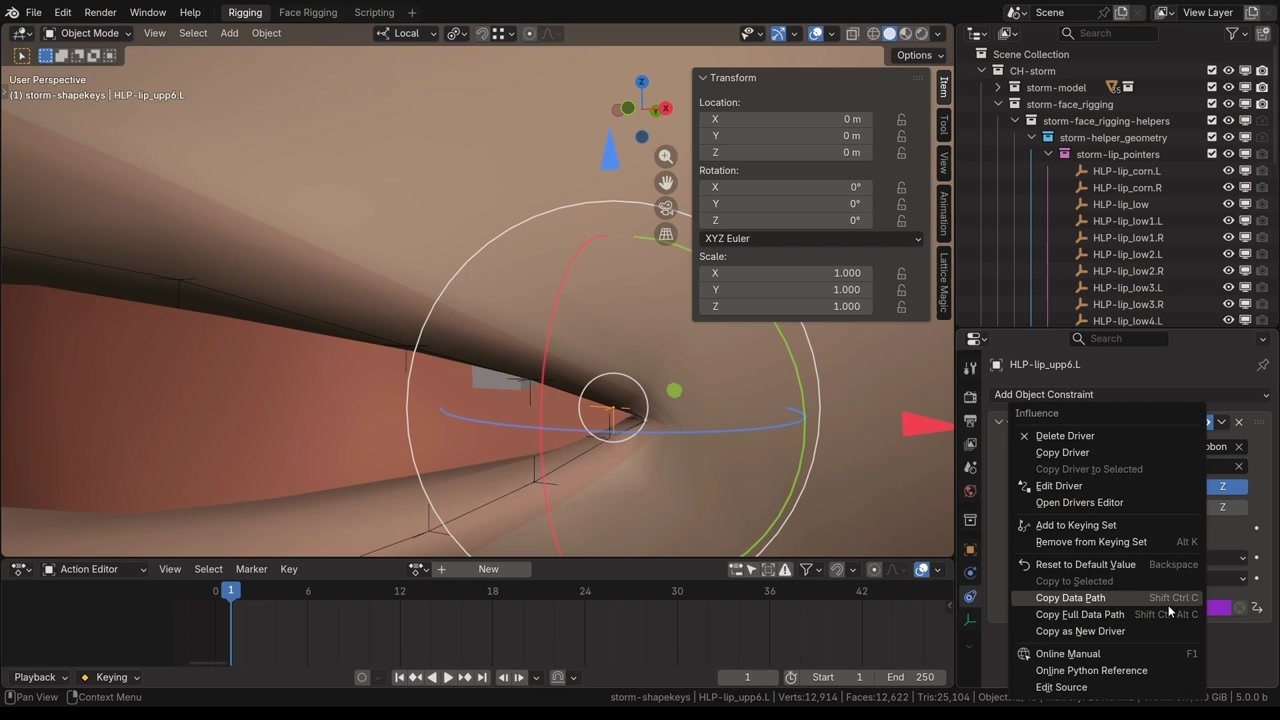Toggle storm-model collection checkbox
The height and width of the screenshot is (720, 1280).
pyautogui.click(x=1211, y=88)
